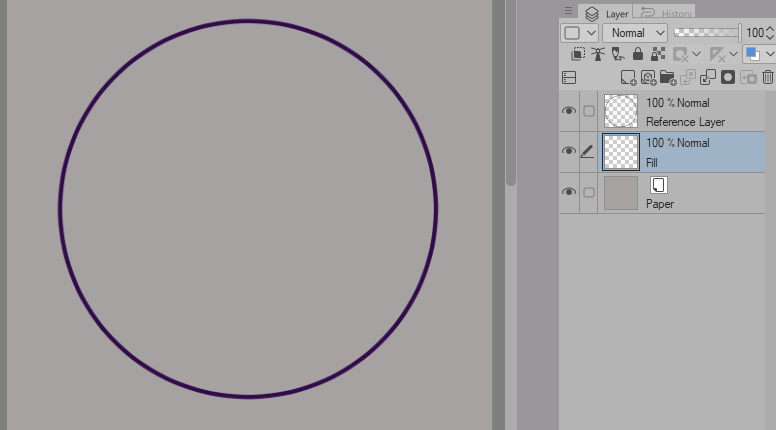Click the Enable Mask icon
The height and width of the screenshot is (430, 776).
click(680, 54)
